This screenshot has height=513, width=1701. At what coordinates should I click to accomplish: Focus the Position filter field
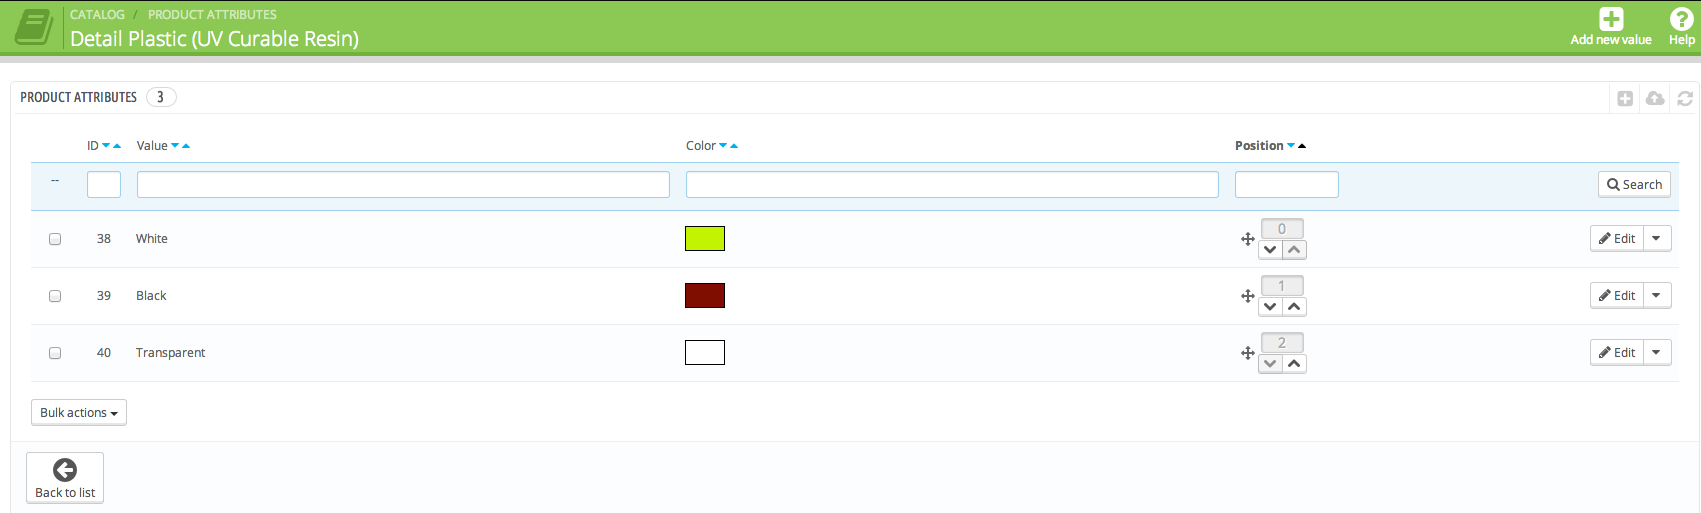click(1287, 185)
